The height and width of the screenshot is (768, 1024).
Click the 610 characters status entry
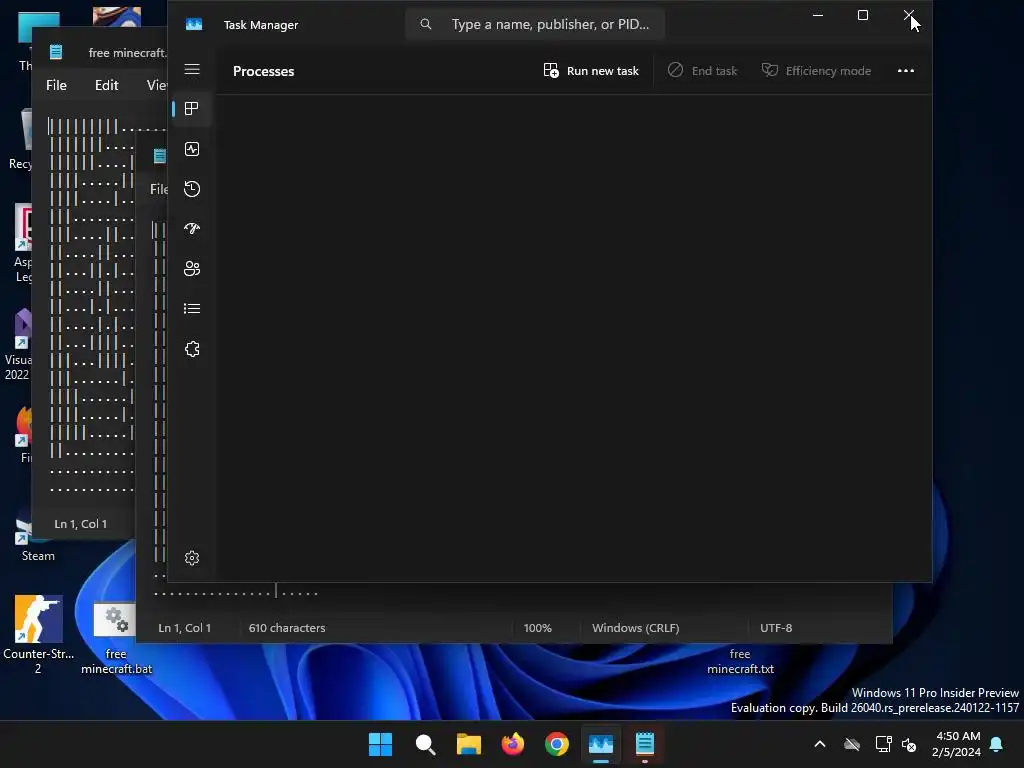[x=287, y=628]
